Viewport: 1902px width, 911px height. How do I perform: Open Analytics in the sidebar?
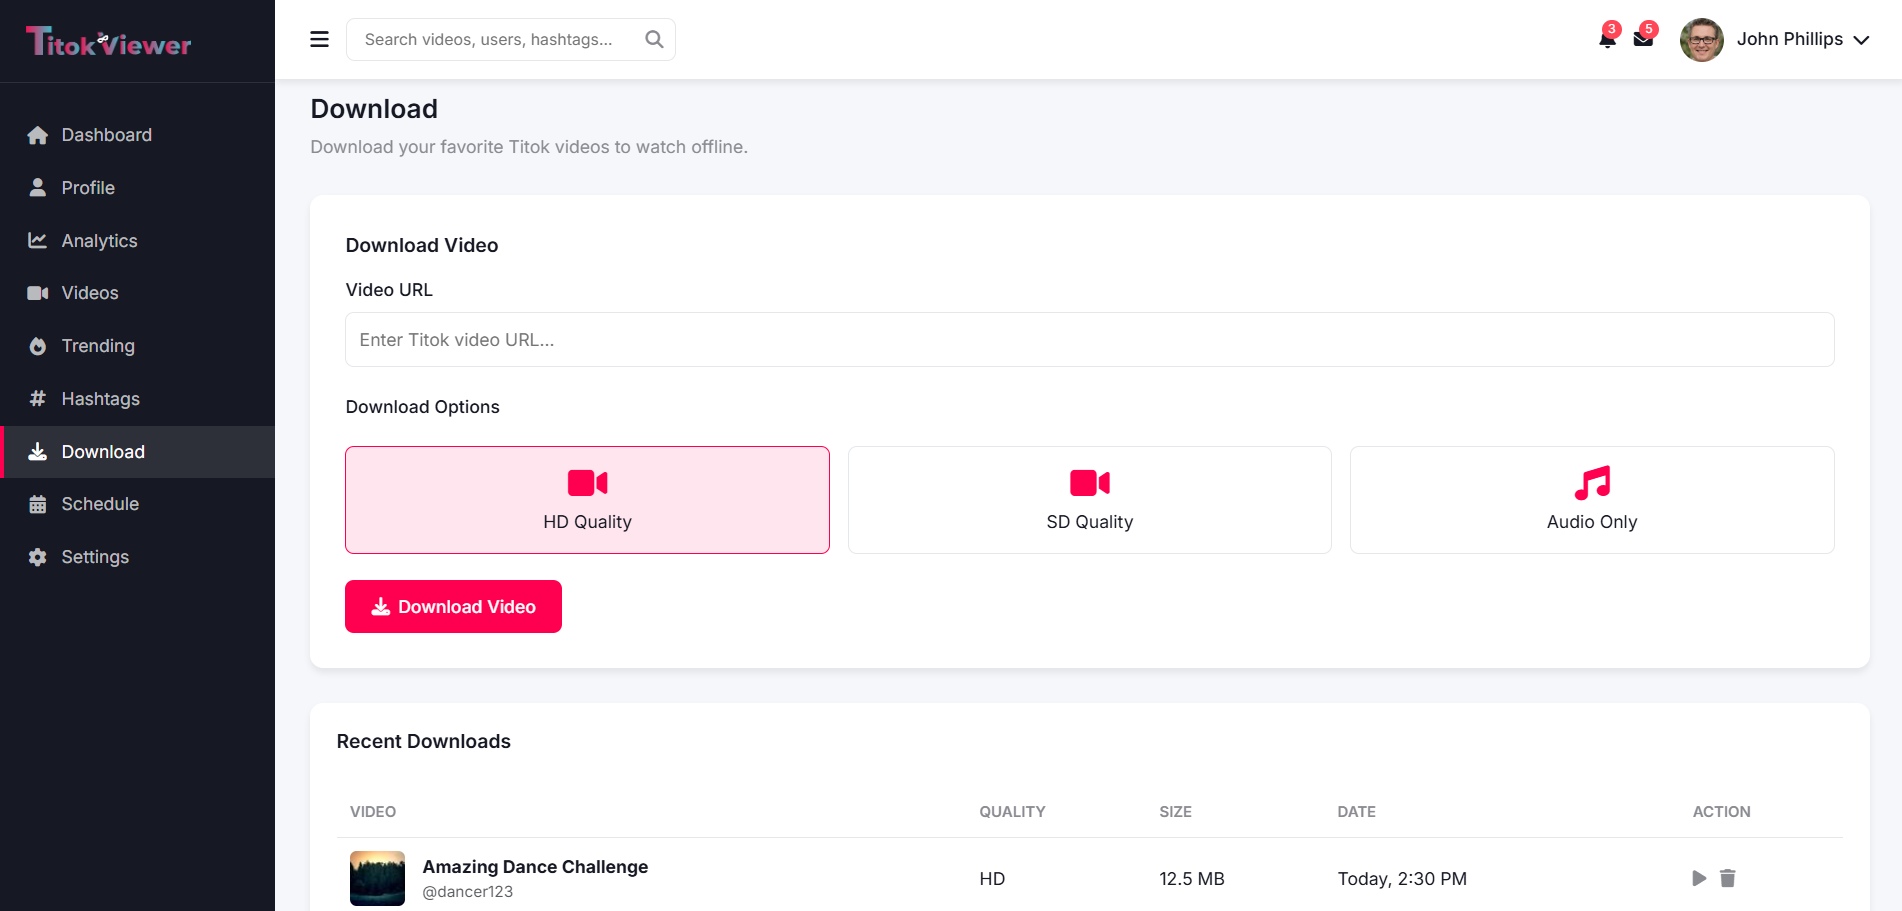point(99,241)
